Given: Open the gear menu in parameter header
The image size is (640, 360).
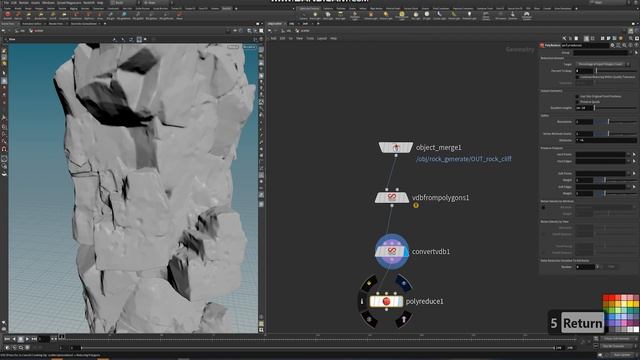Looking at the screenshot, I should pos(612,45).
